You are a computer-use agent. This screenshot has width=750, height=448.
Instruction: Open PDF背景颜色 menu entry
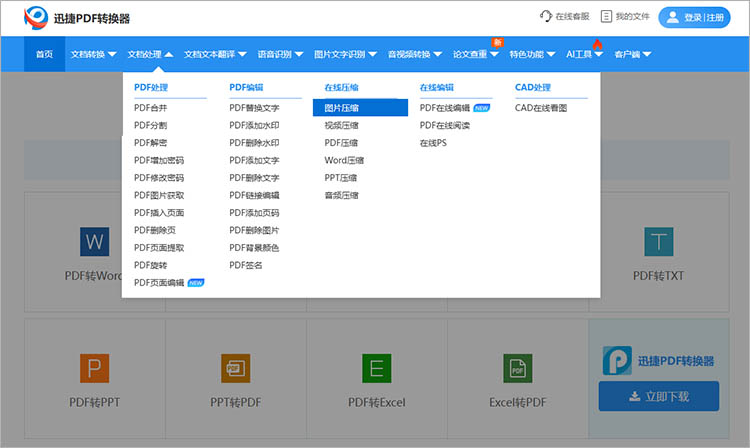(254, 248)
